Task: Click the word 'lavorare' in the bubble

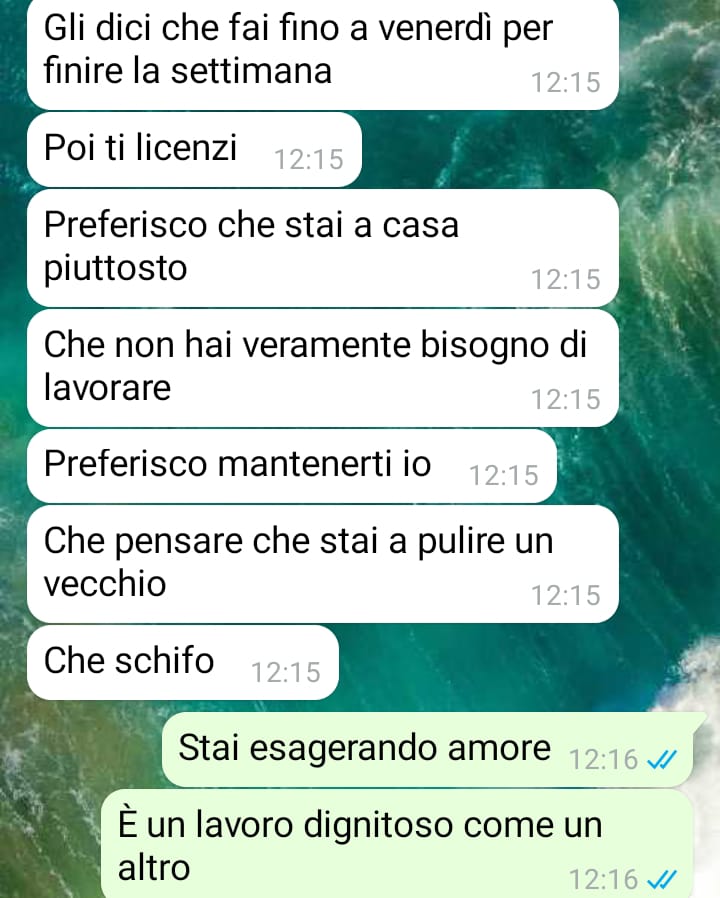Action: 107,388
